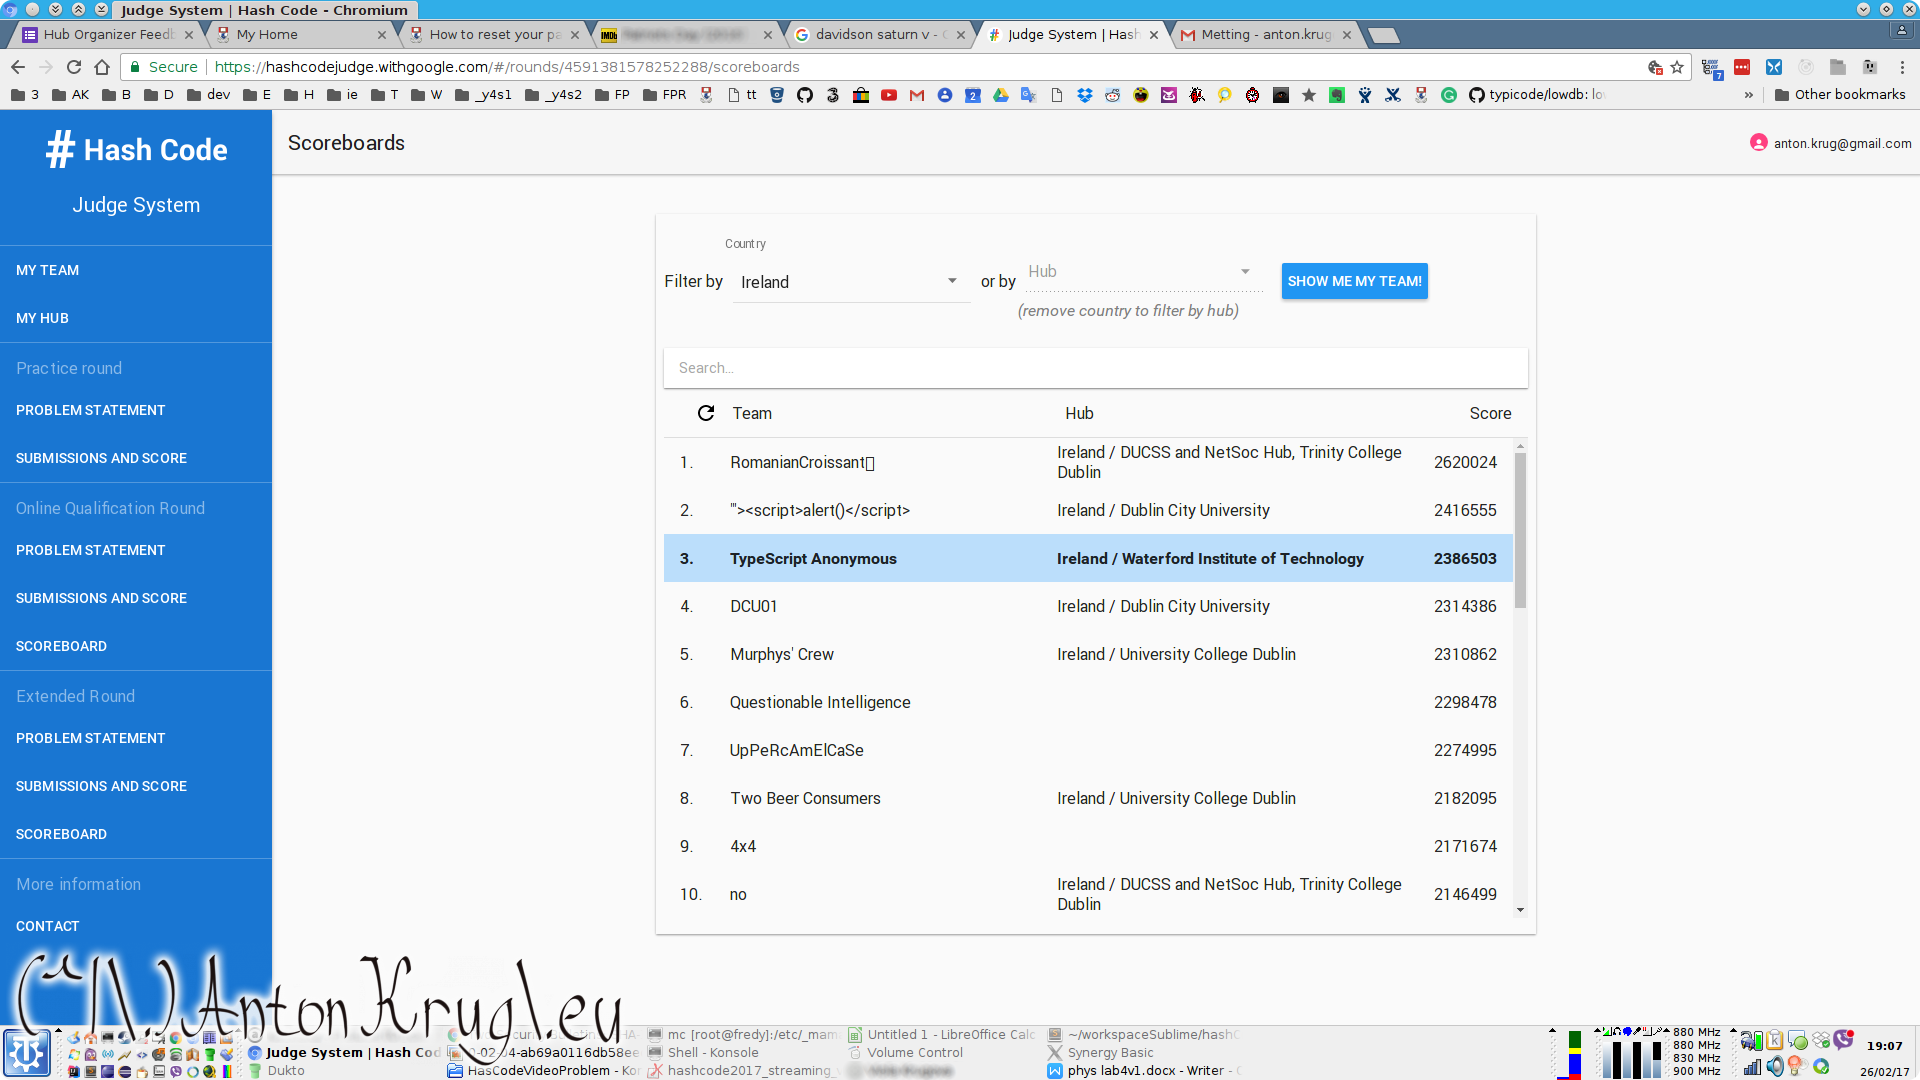Expand the Country filter dropdown showing Ireland
Image resolution: width=1920 pixels, height=1080 pixels.
click(850, 282)
